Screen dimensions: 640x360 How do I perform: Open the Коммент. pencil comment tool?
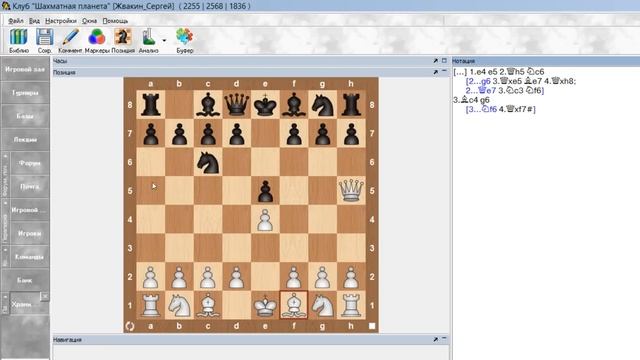[x=70, y=40]
